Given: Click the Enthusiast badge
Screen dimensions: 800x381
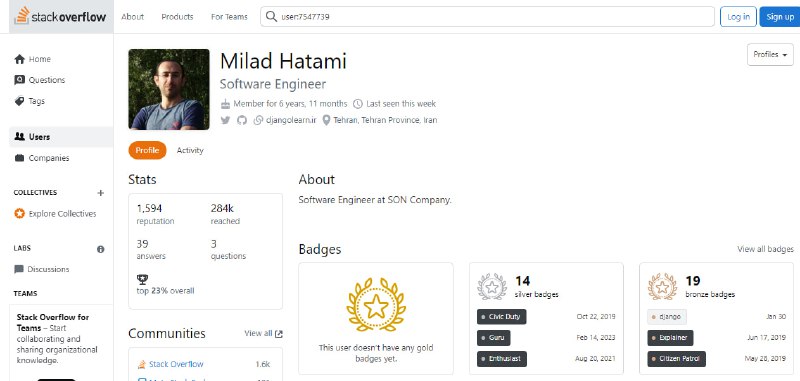Looking at the screenshot, I should 502,359.
